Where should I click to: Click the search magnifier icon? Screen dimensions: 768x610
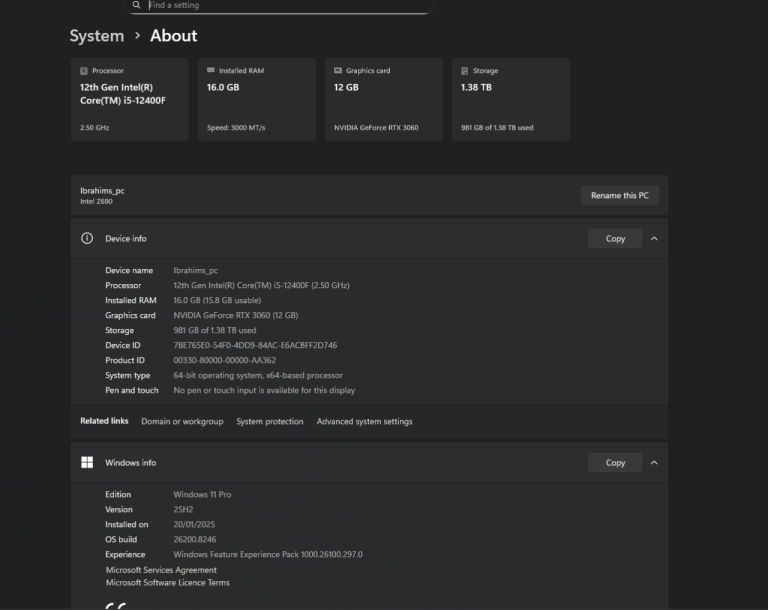click(137, 5)
